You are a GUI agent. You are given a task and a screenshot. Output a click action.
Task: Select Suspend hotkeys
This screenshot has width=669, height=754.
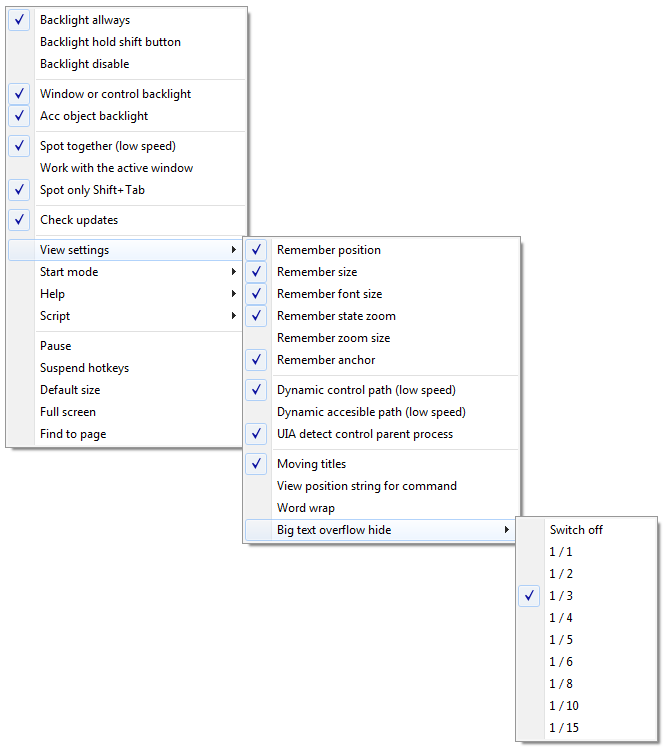pos(127,368)
